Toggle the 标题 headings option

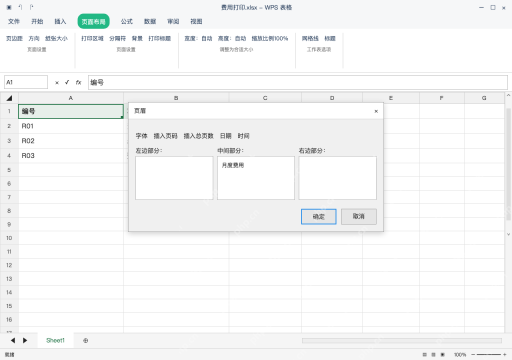[330, 39]
